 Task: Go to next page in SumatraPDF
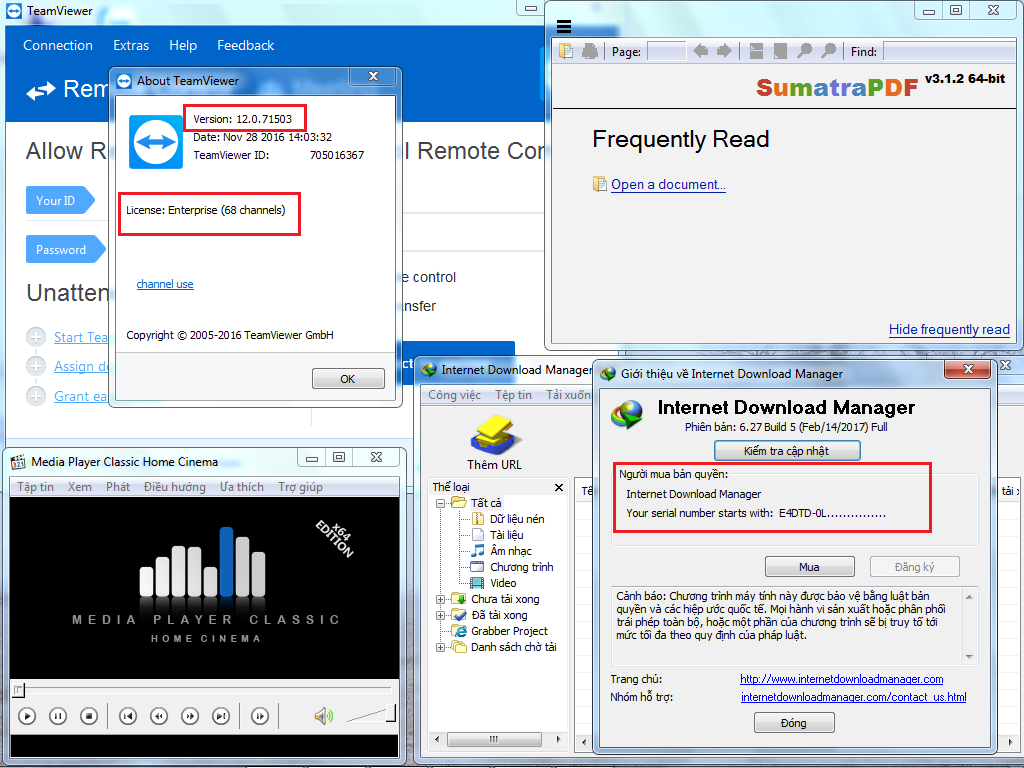724,51
